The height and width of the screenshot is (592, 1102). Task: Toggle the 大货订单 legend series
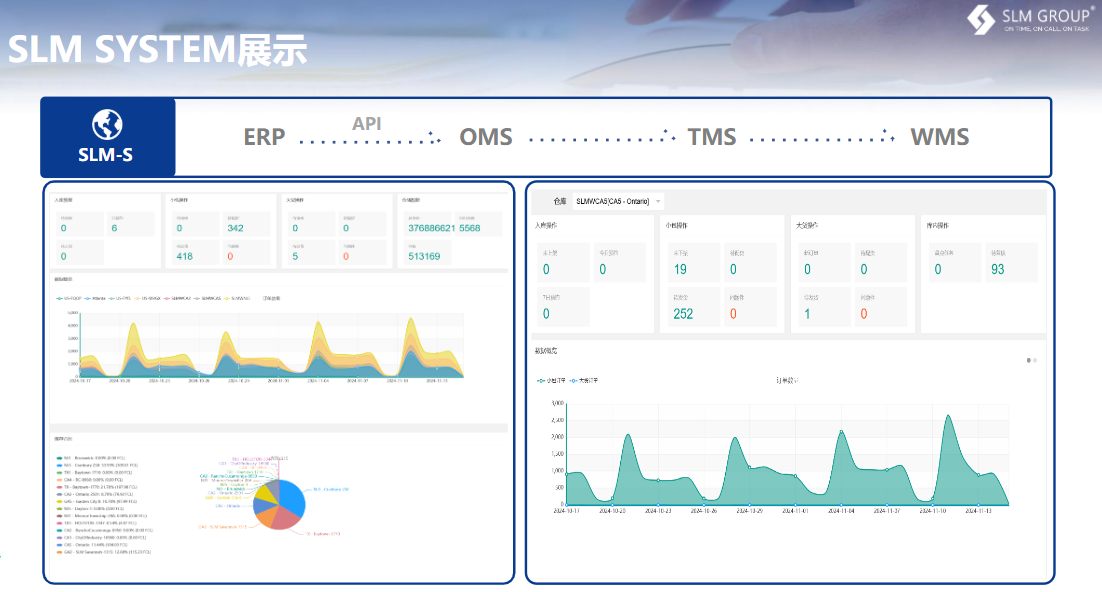(x=584, y=380)
